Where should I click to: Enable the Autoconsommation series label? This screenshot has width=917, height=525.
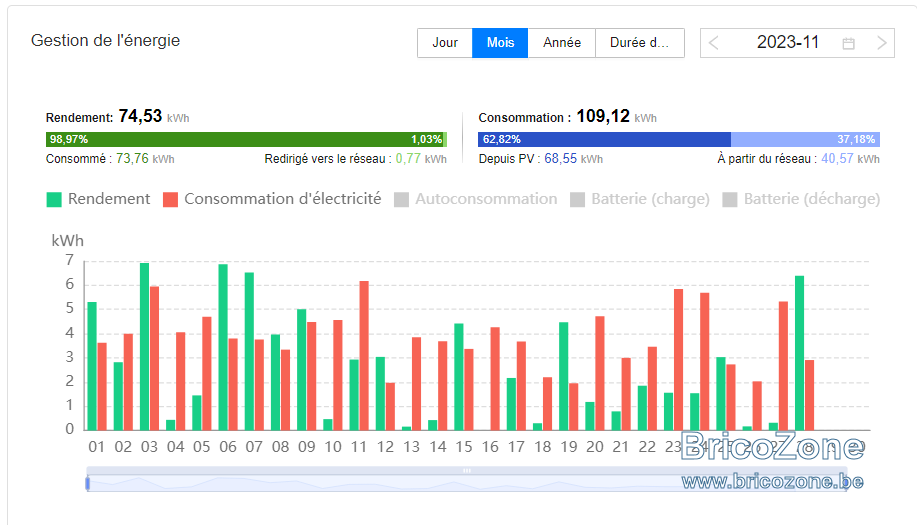[x=486, y=199]
